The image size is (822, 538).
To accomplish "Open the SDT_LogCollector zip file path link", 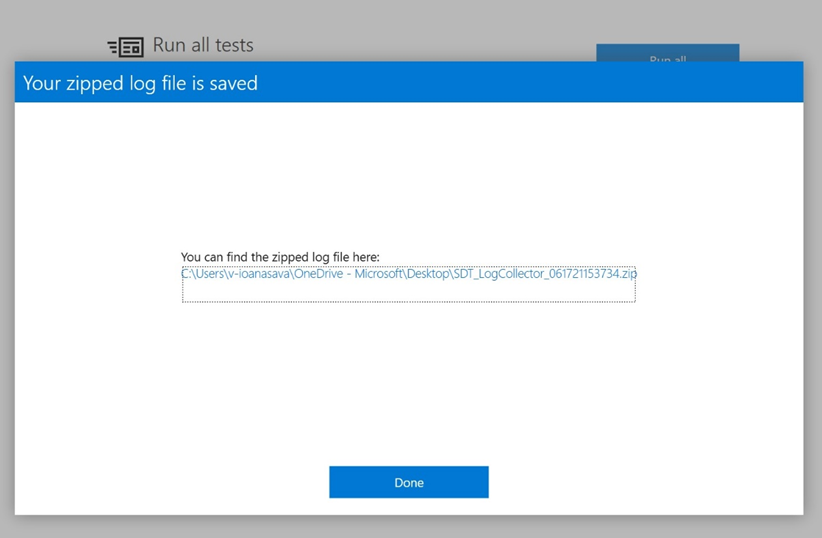I will point(408,273).
